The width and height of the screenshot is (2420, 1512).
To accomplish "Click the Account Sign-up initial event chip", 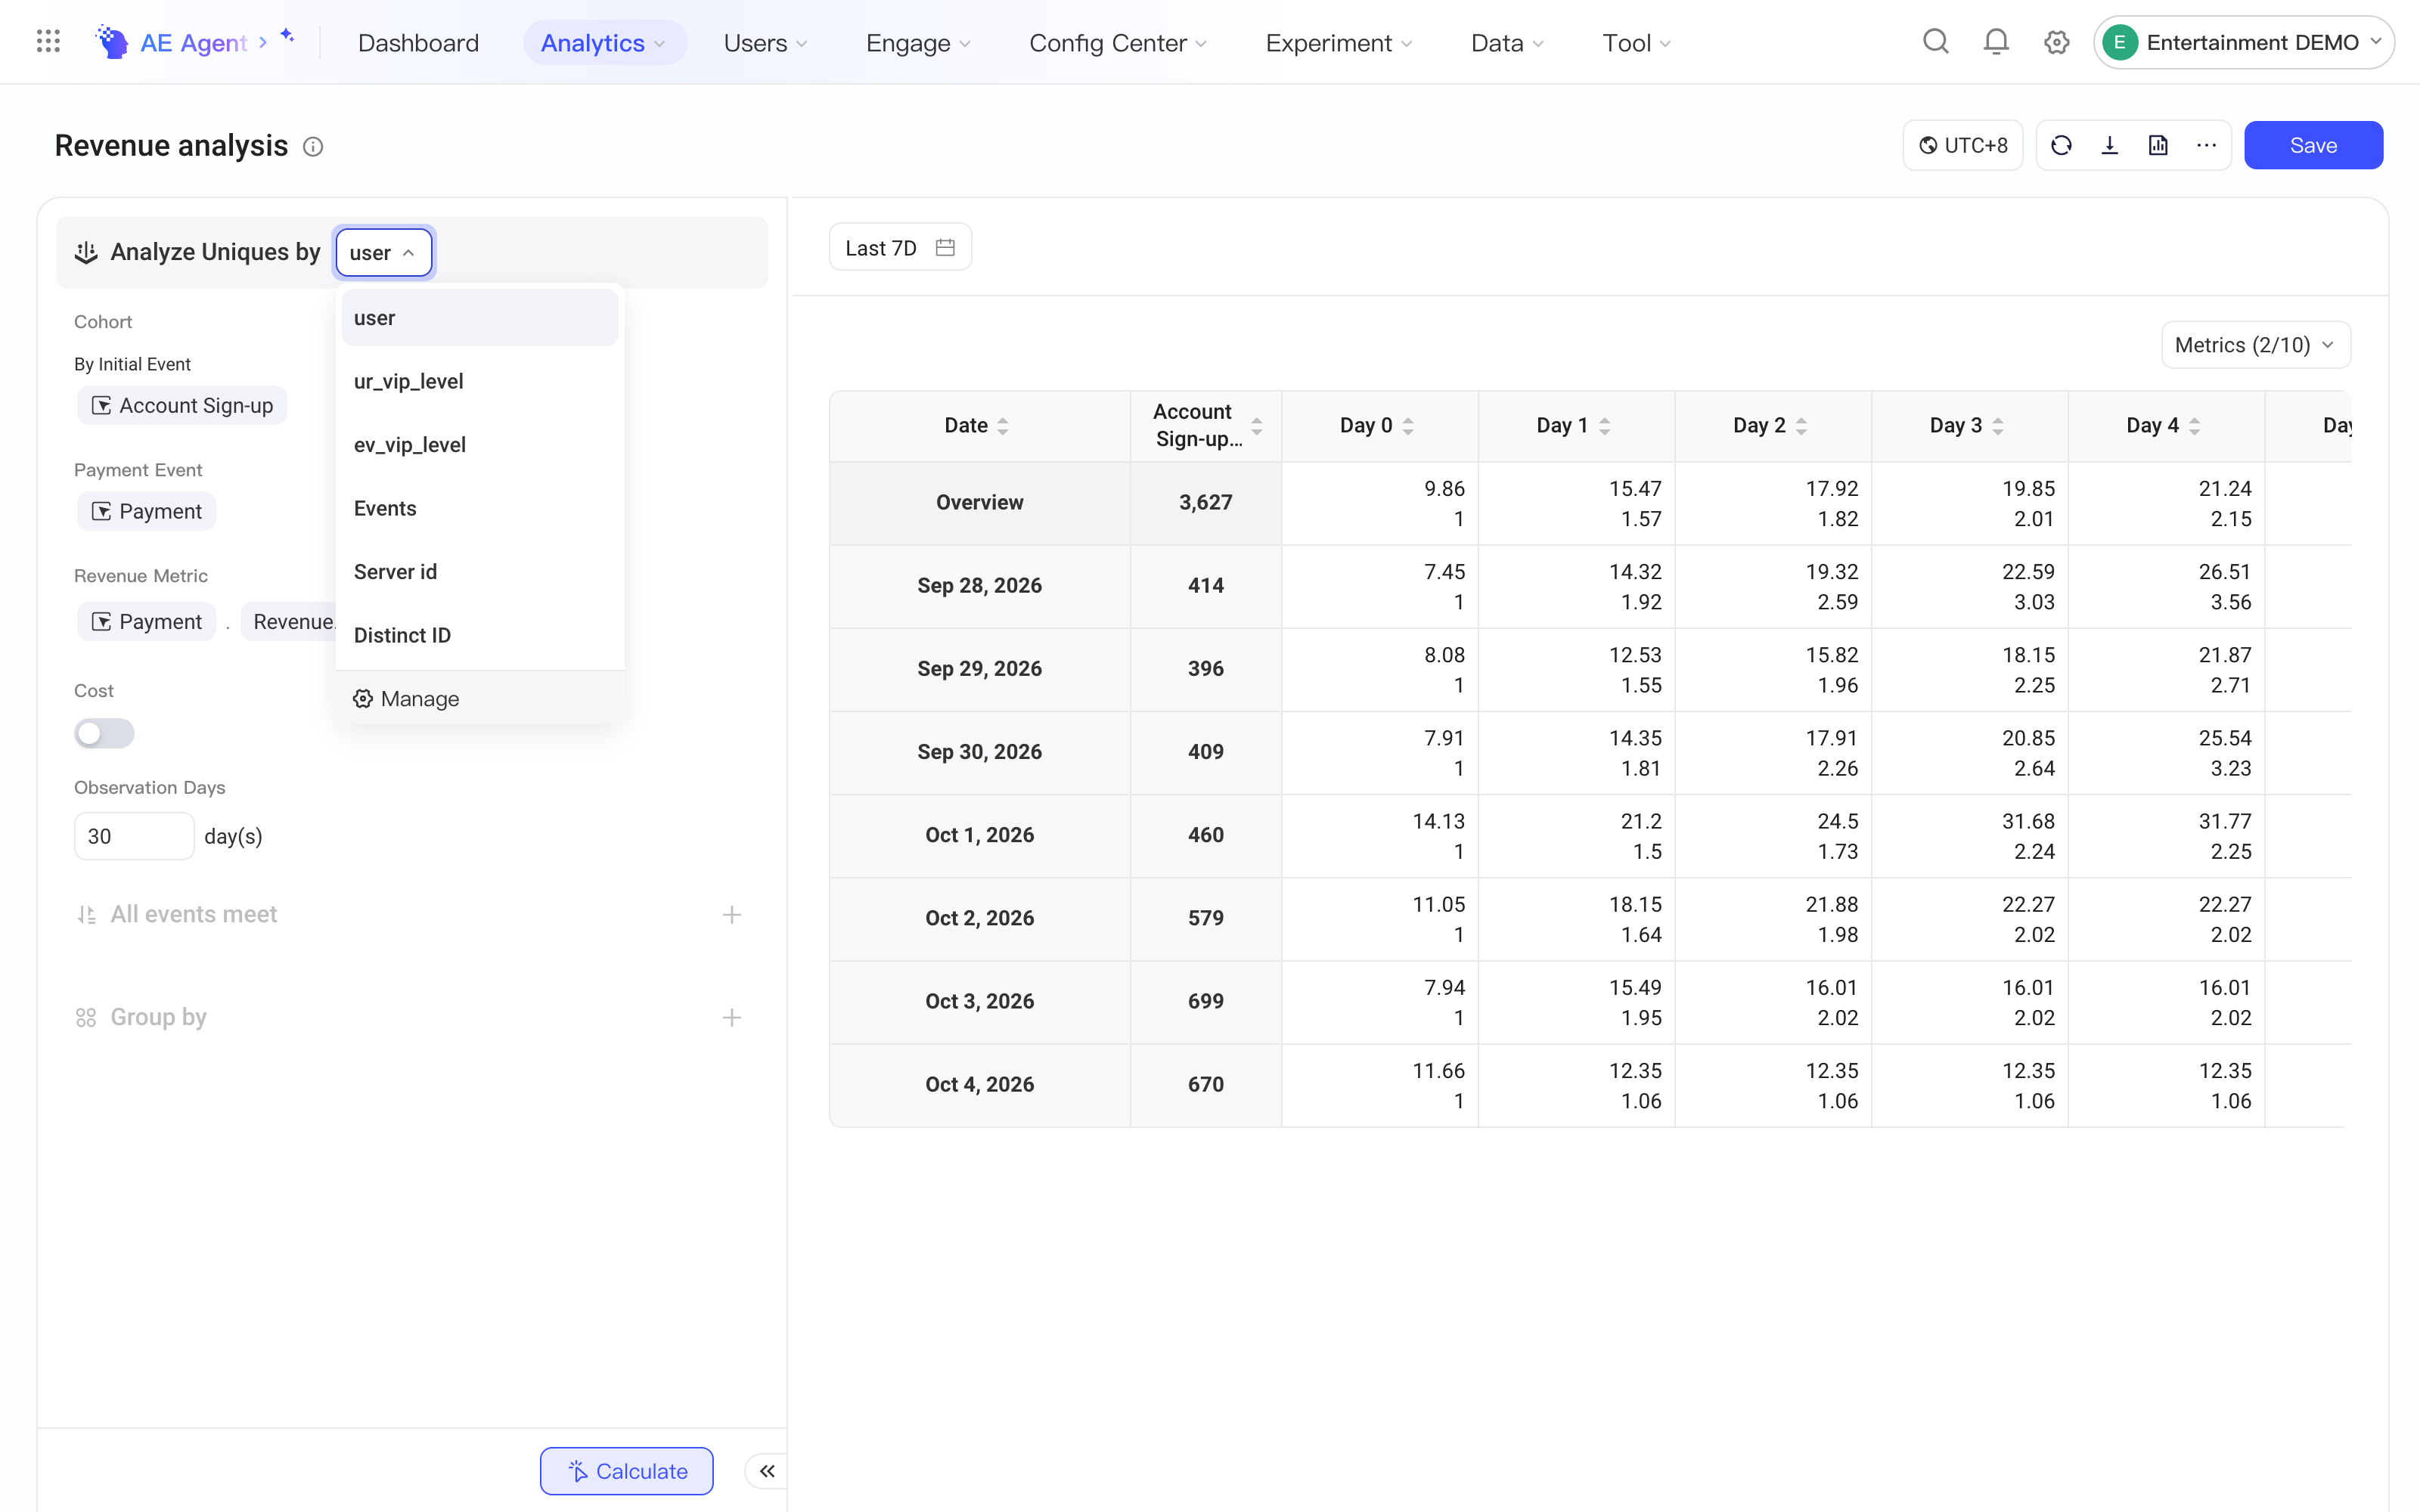I will [x=182, y=405].
